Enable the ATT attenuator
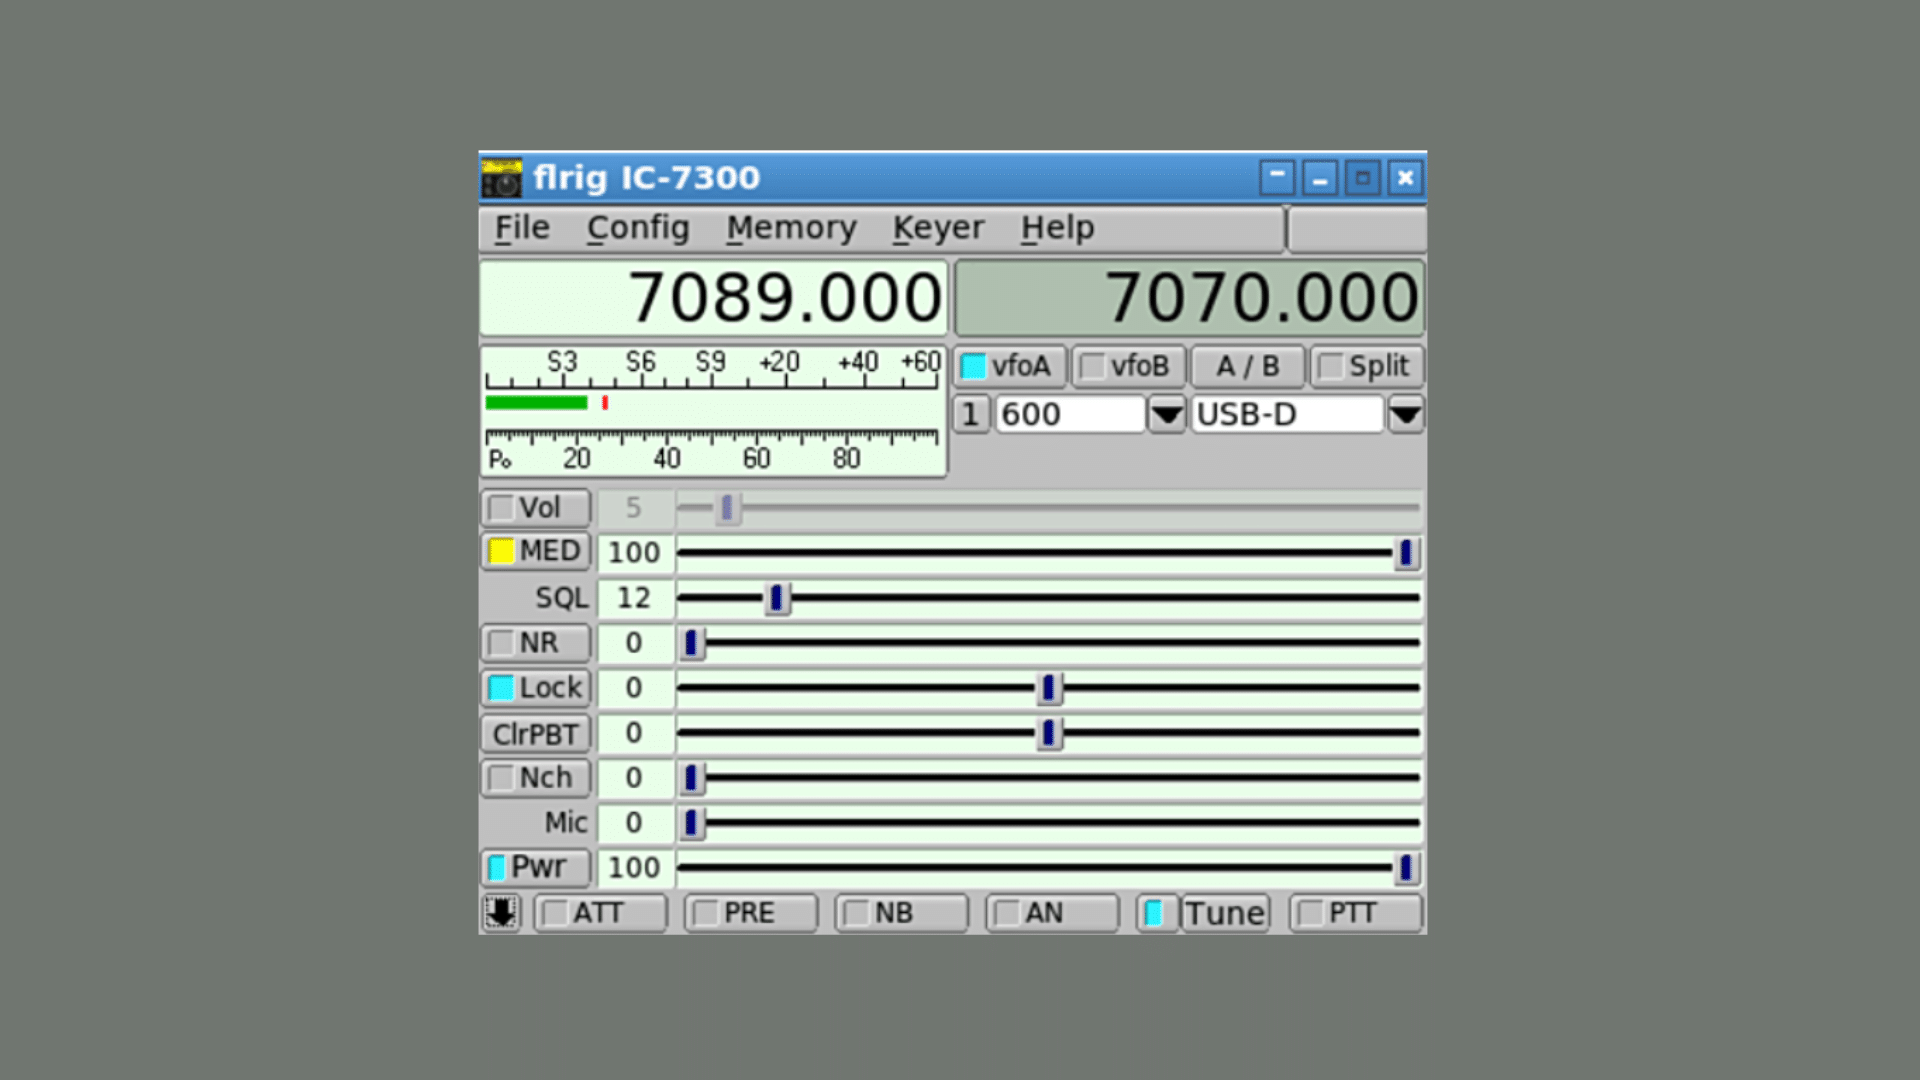This screenshot has height=1080, width=1920. (x=600, y=913)
